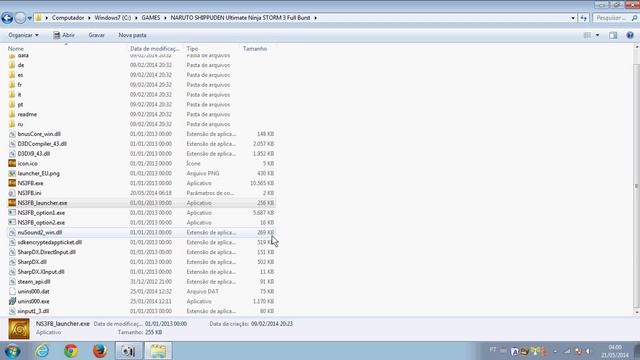Open the address bar history dropdown
The image size is (640, 360).
click(x=573, y=18)
